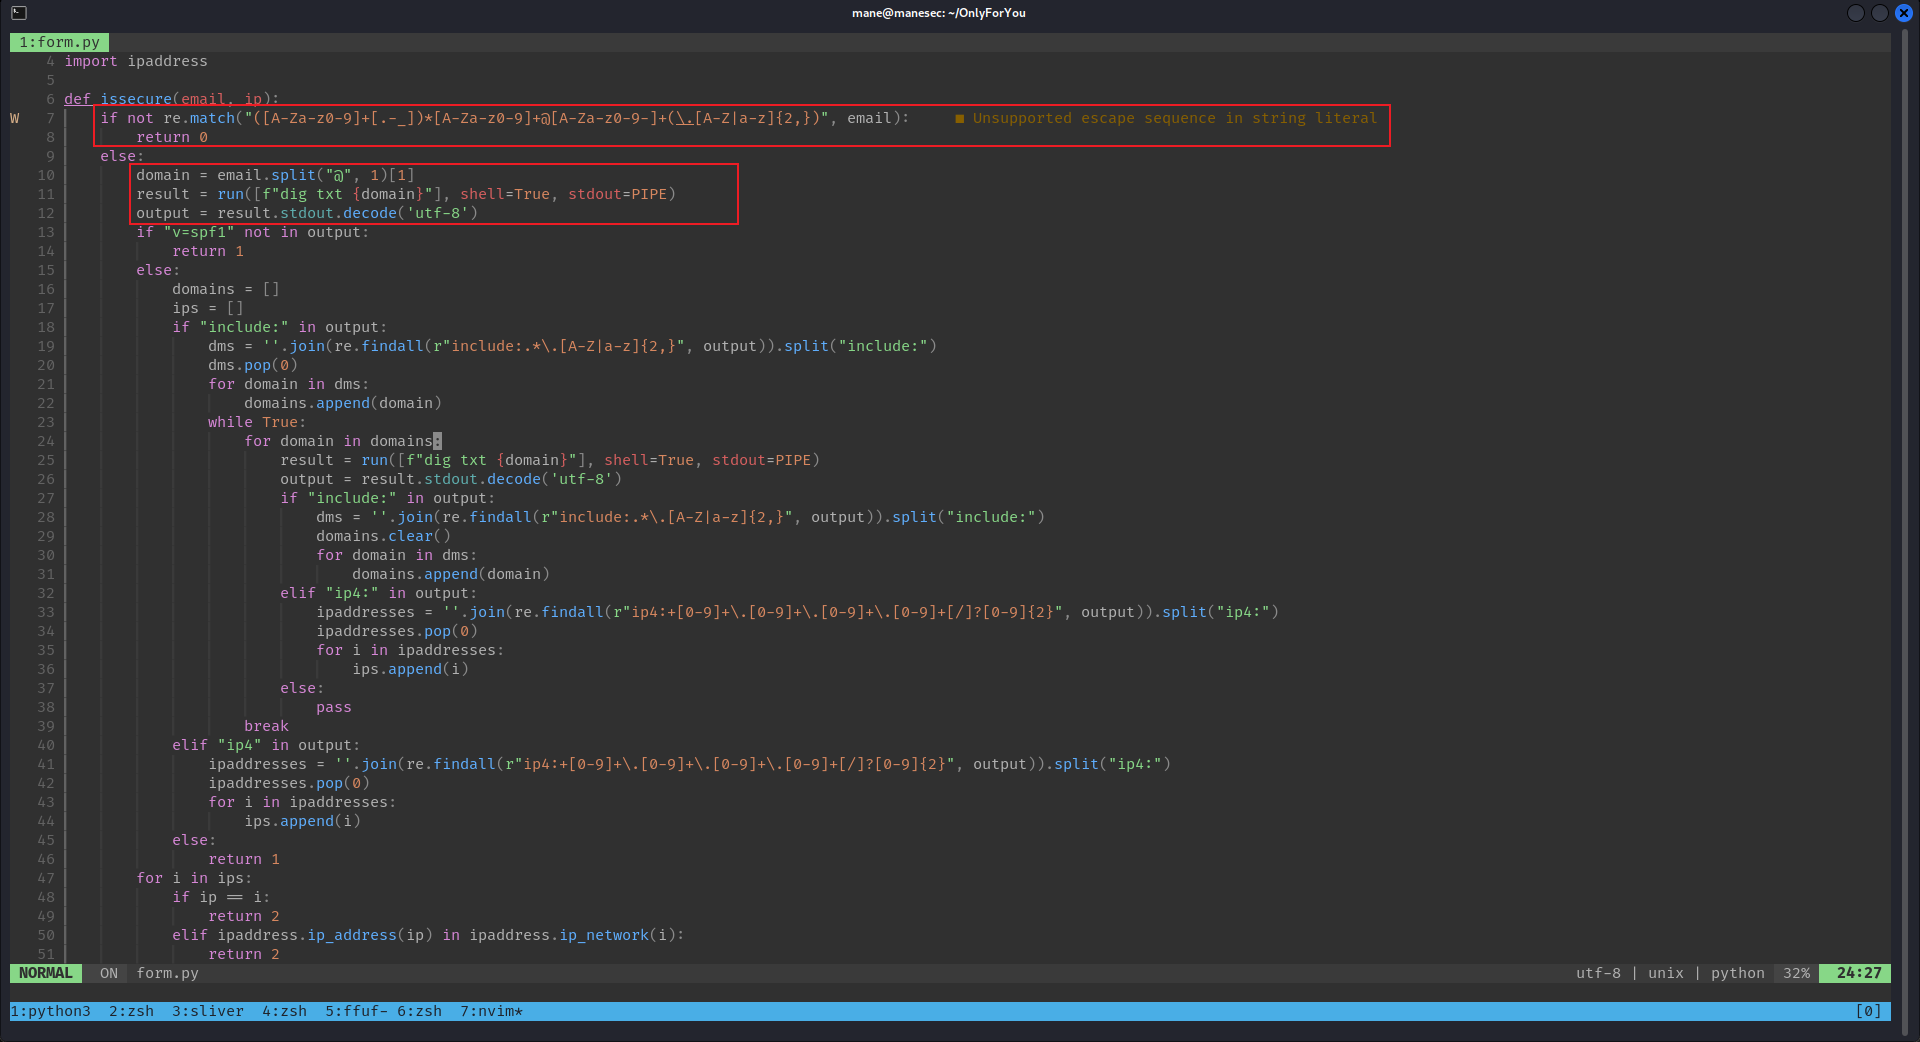This screenshot has height=1042, width=1920.
Task: Click the utf-8 encoding entry
Action: 1598,973
